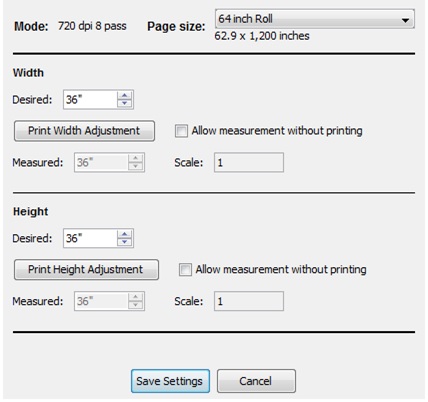Open the Page size dropdown arrow
The height and width of the screenshot is (402, 428).
click(405, 20)
